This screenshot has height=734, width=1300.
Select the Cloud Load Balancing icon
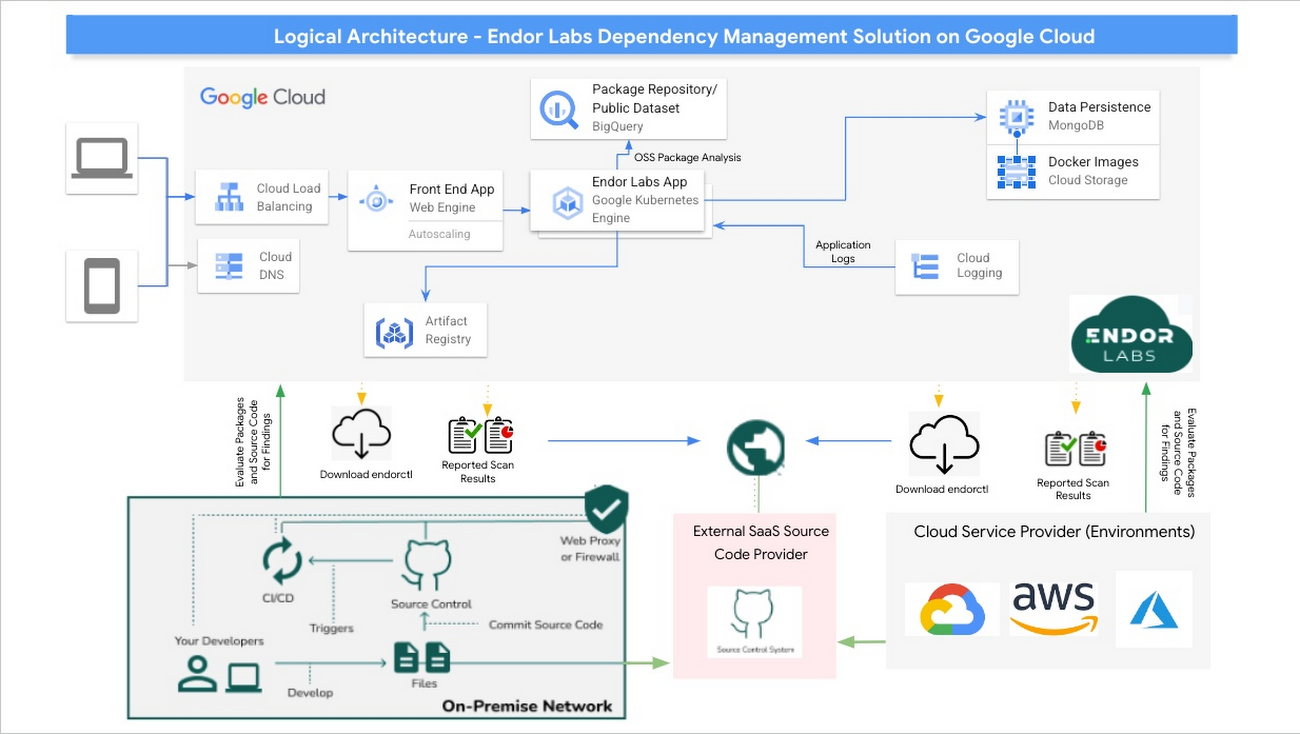click(229, 197)
